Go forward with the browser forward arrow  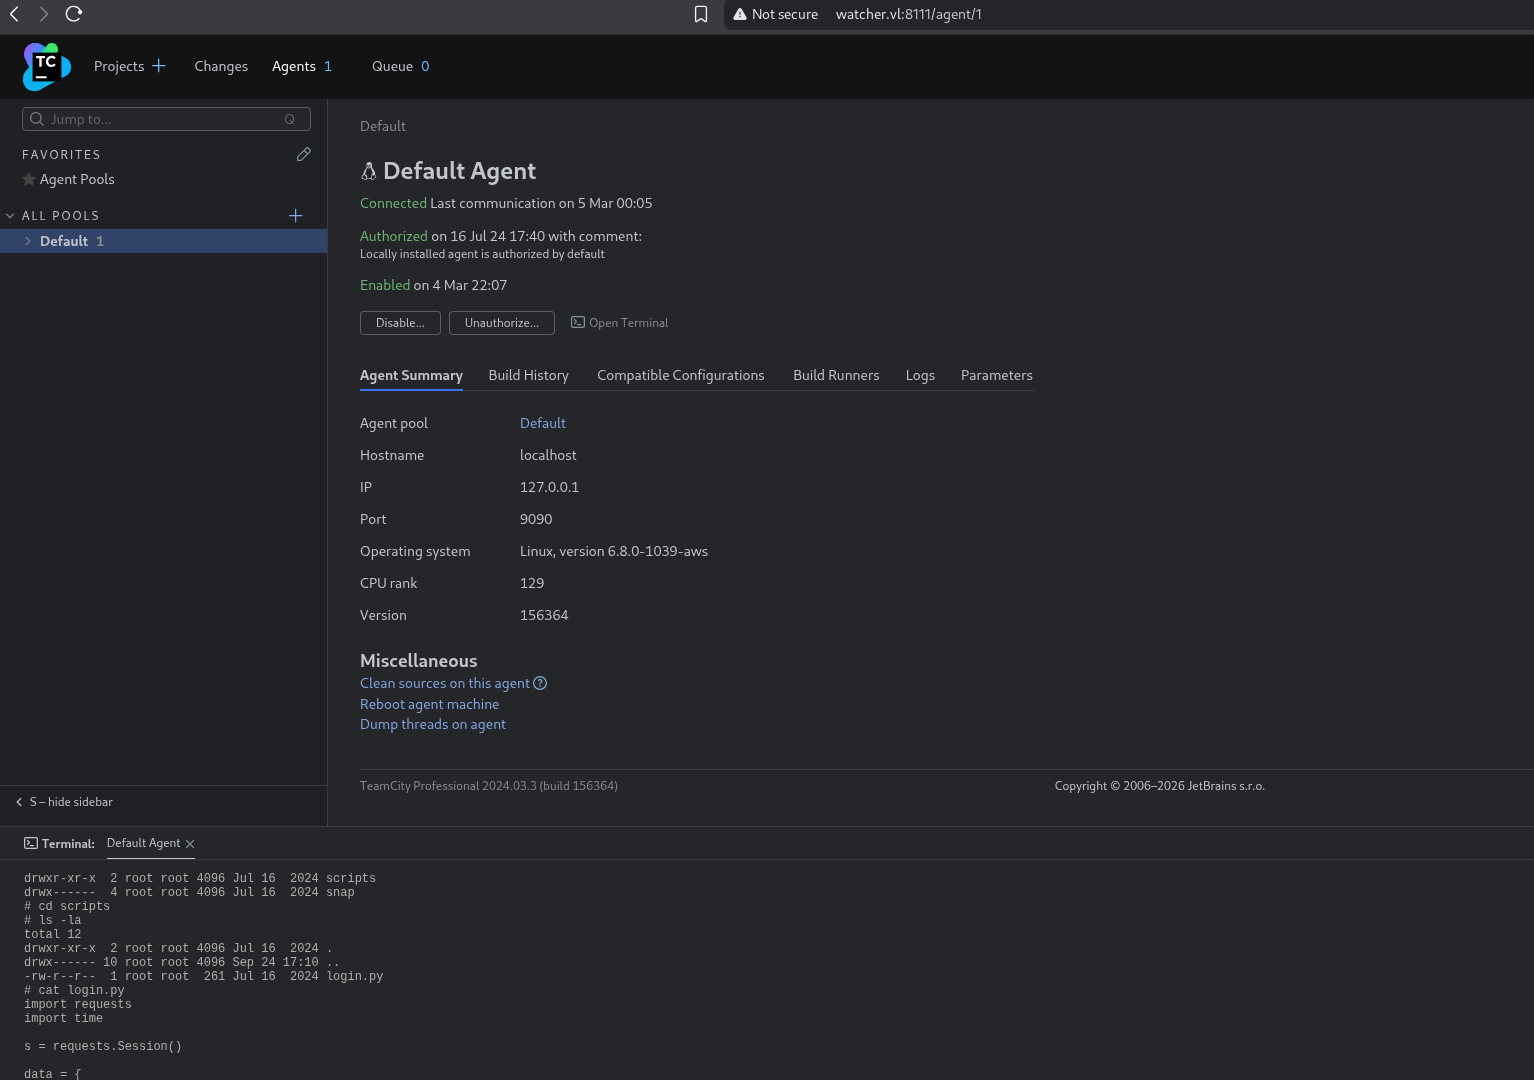coord(44,14)
